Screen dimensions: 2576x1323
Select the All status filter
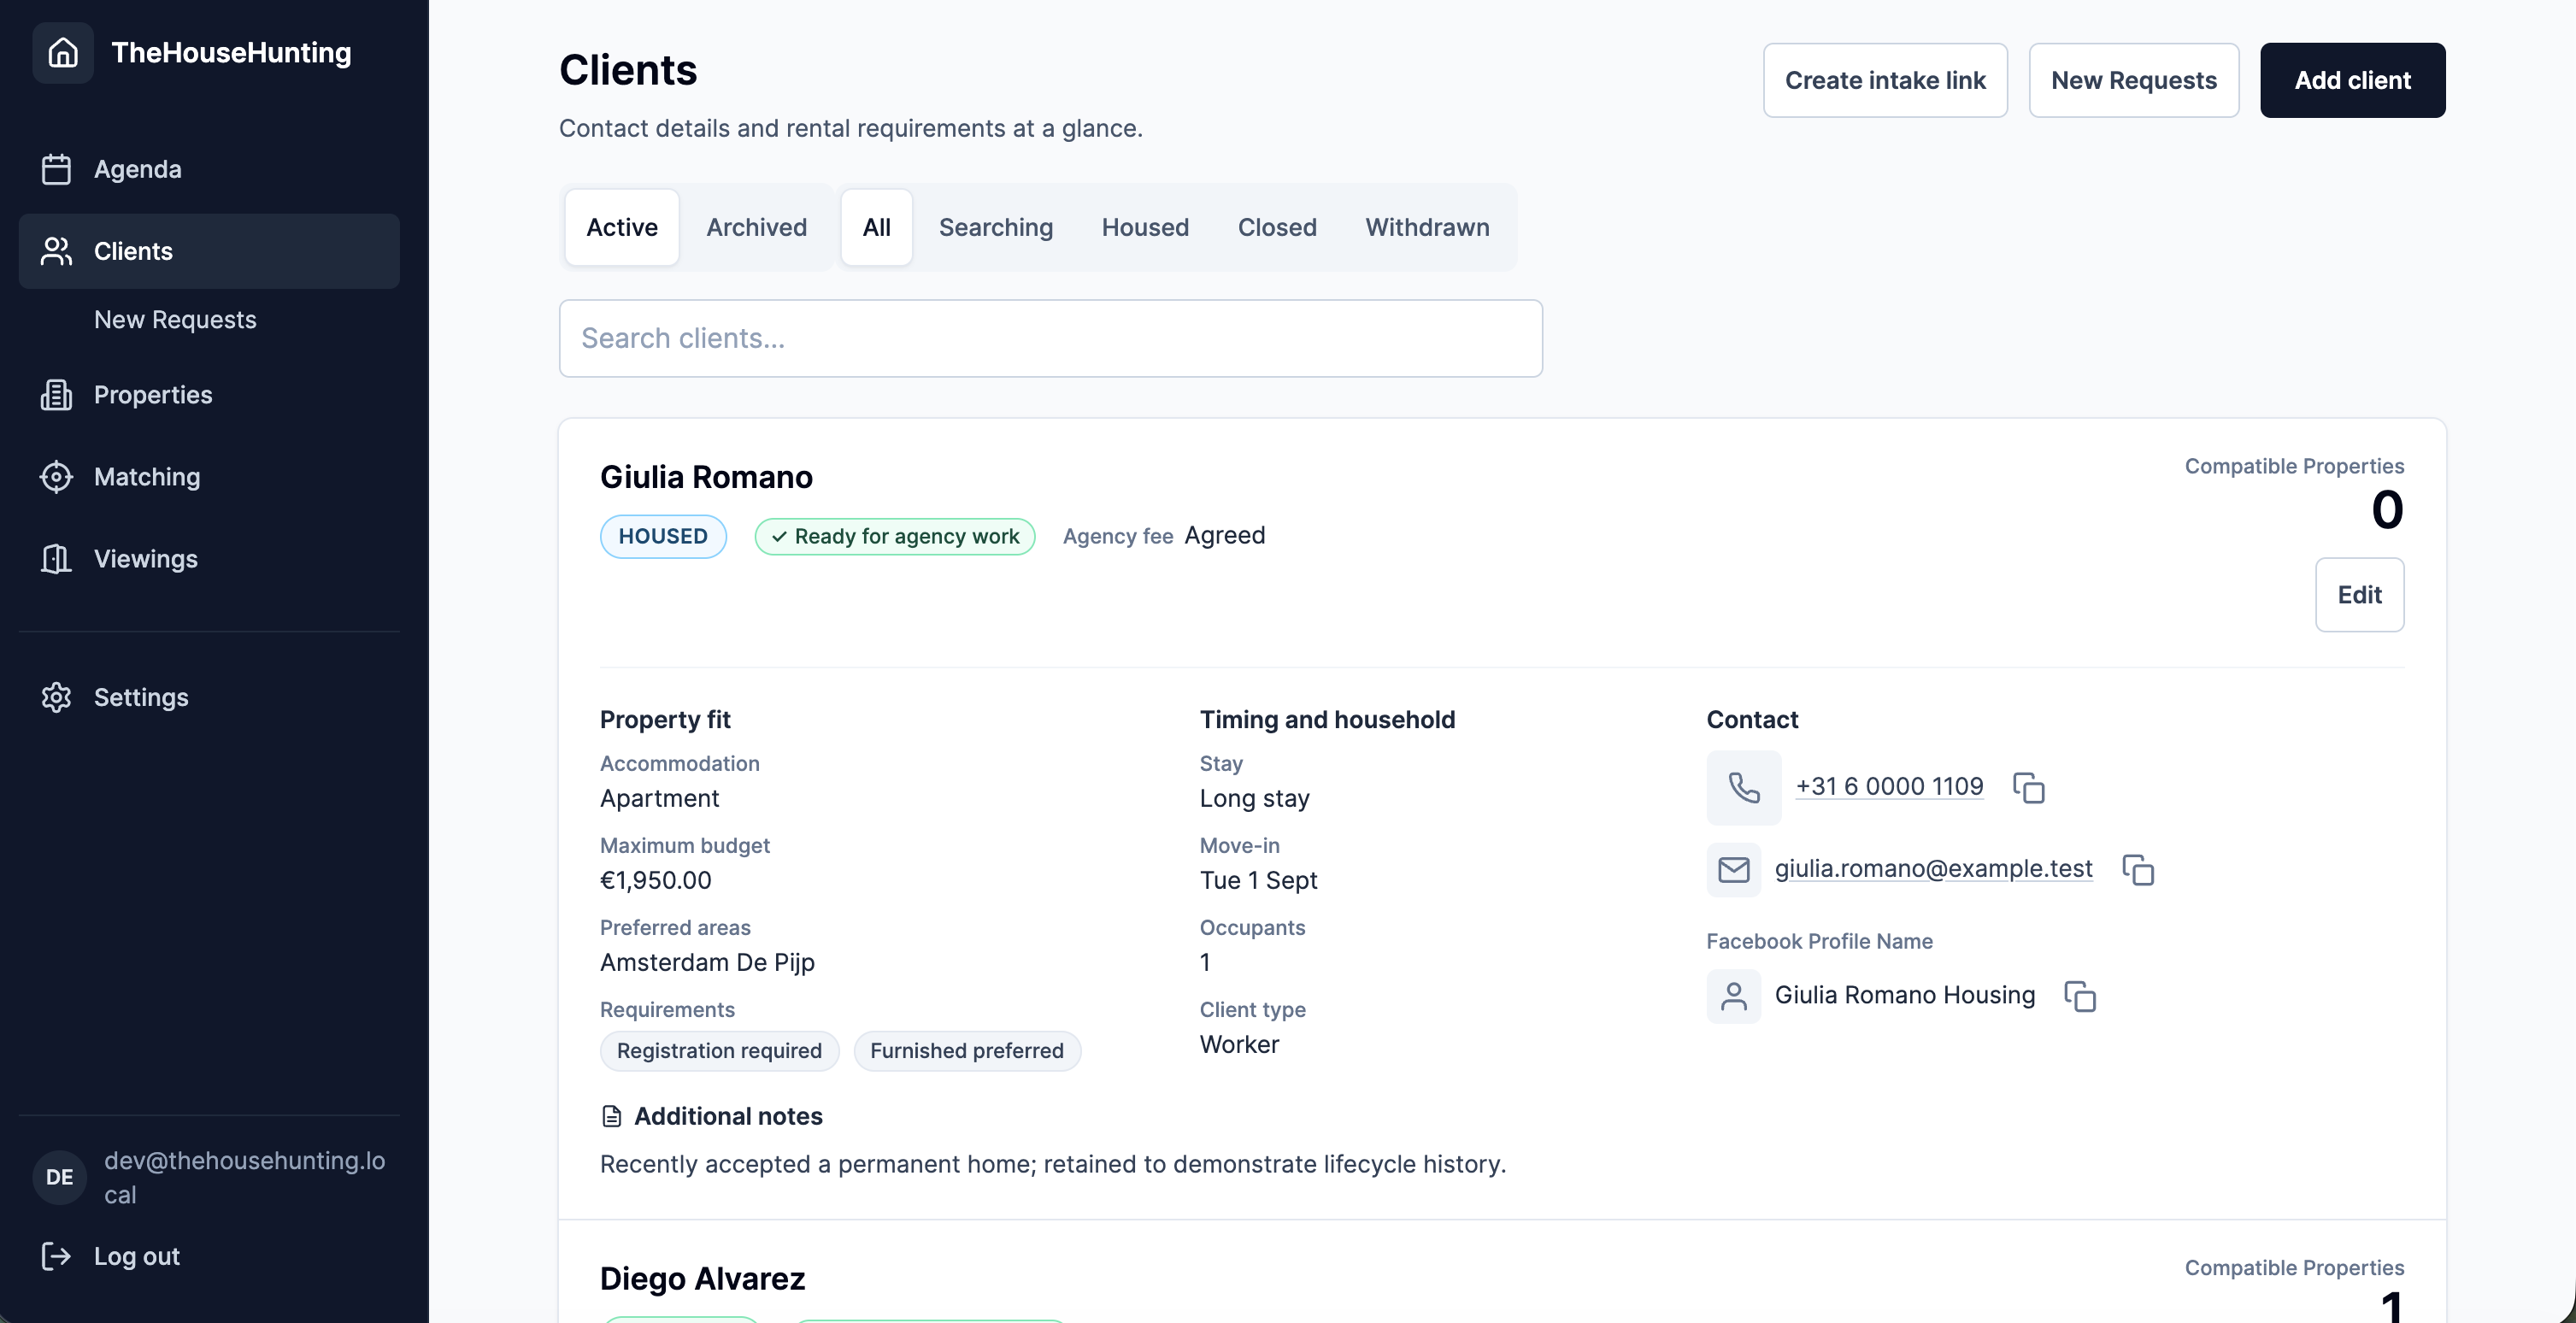coord(877,227)
